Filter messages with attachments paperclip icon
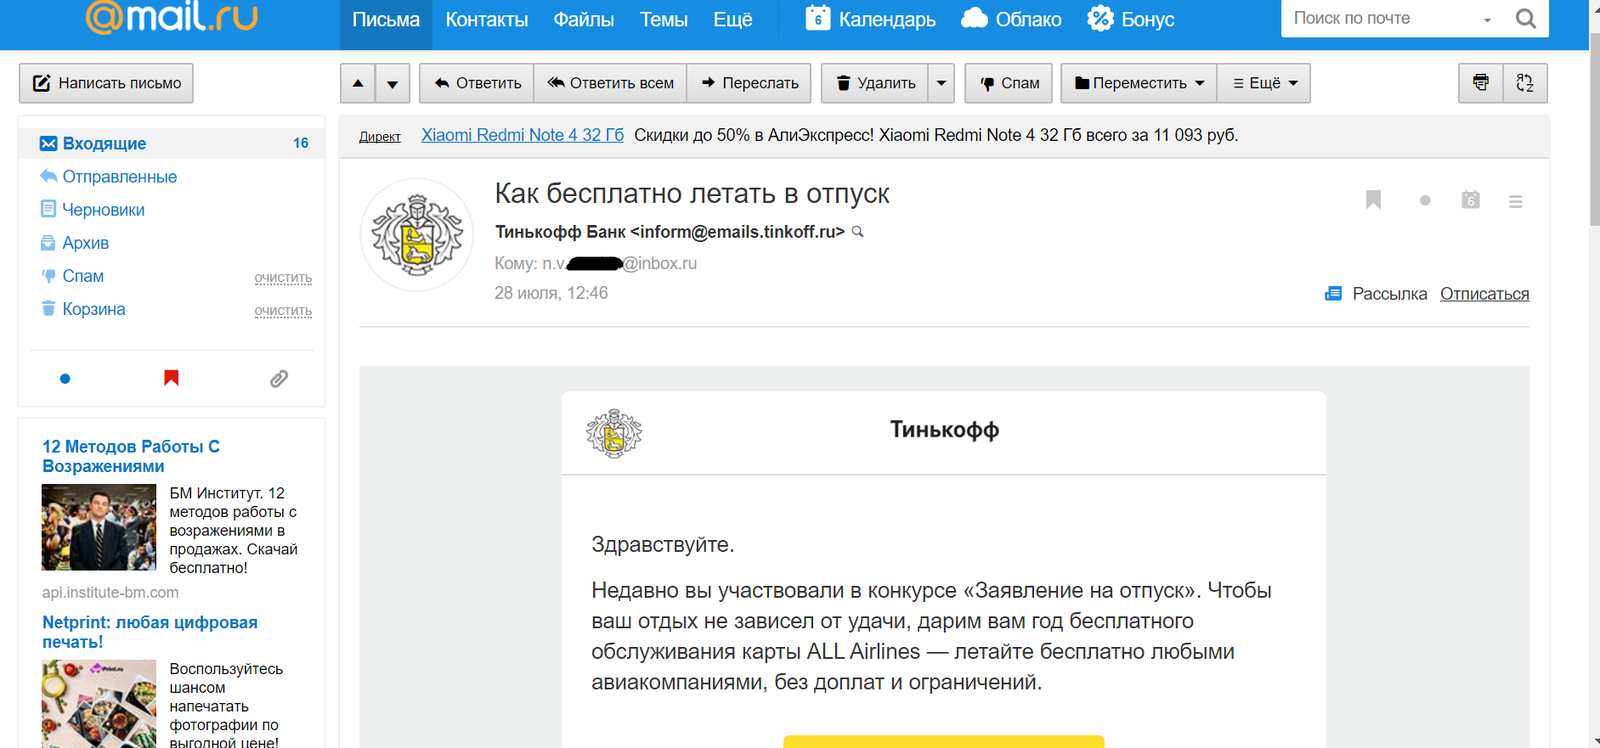This screenshot has height=748, width=1600. (279, 378)
